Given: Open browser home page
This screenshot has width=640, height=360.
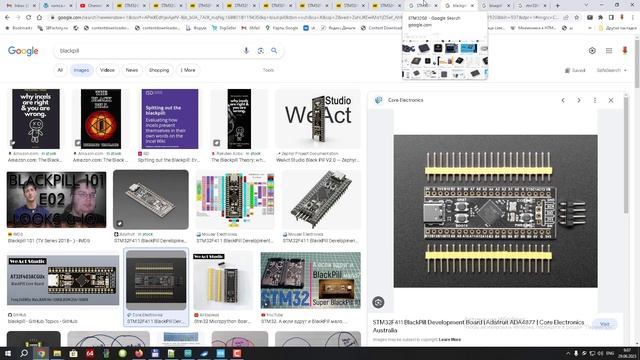Looking at the screenshot, I should [x=39, y=18].
